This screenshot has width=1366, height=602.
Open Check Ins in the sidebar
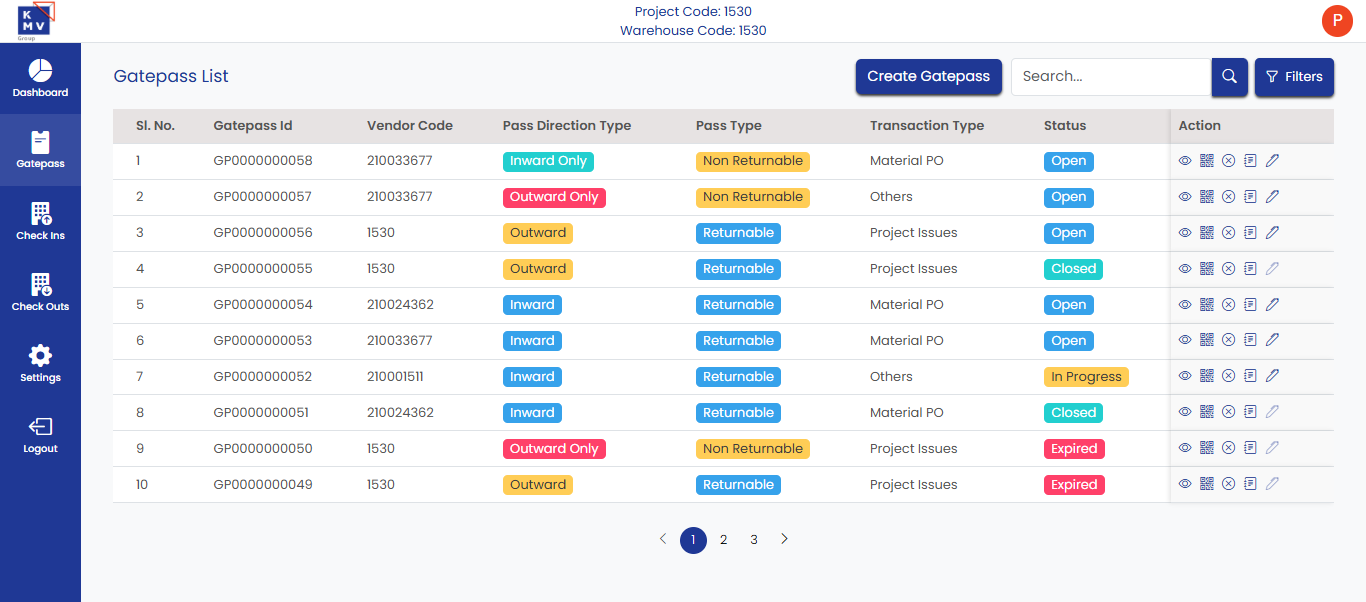(40, 222)
